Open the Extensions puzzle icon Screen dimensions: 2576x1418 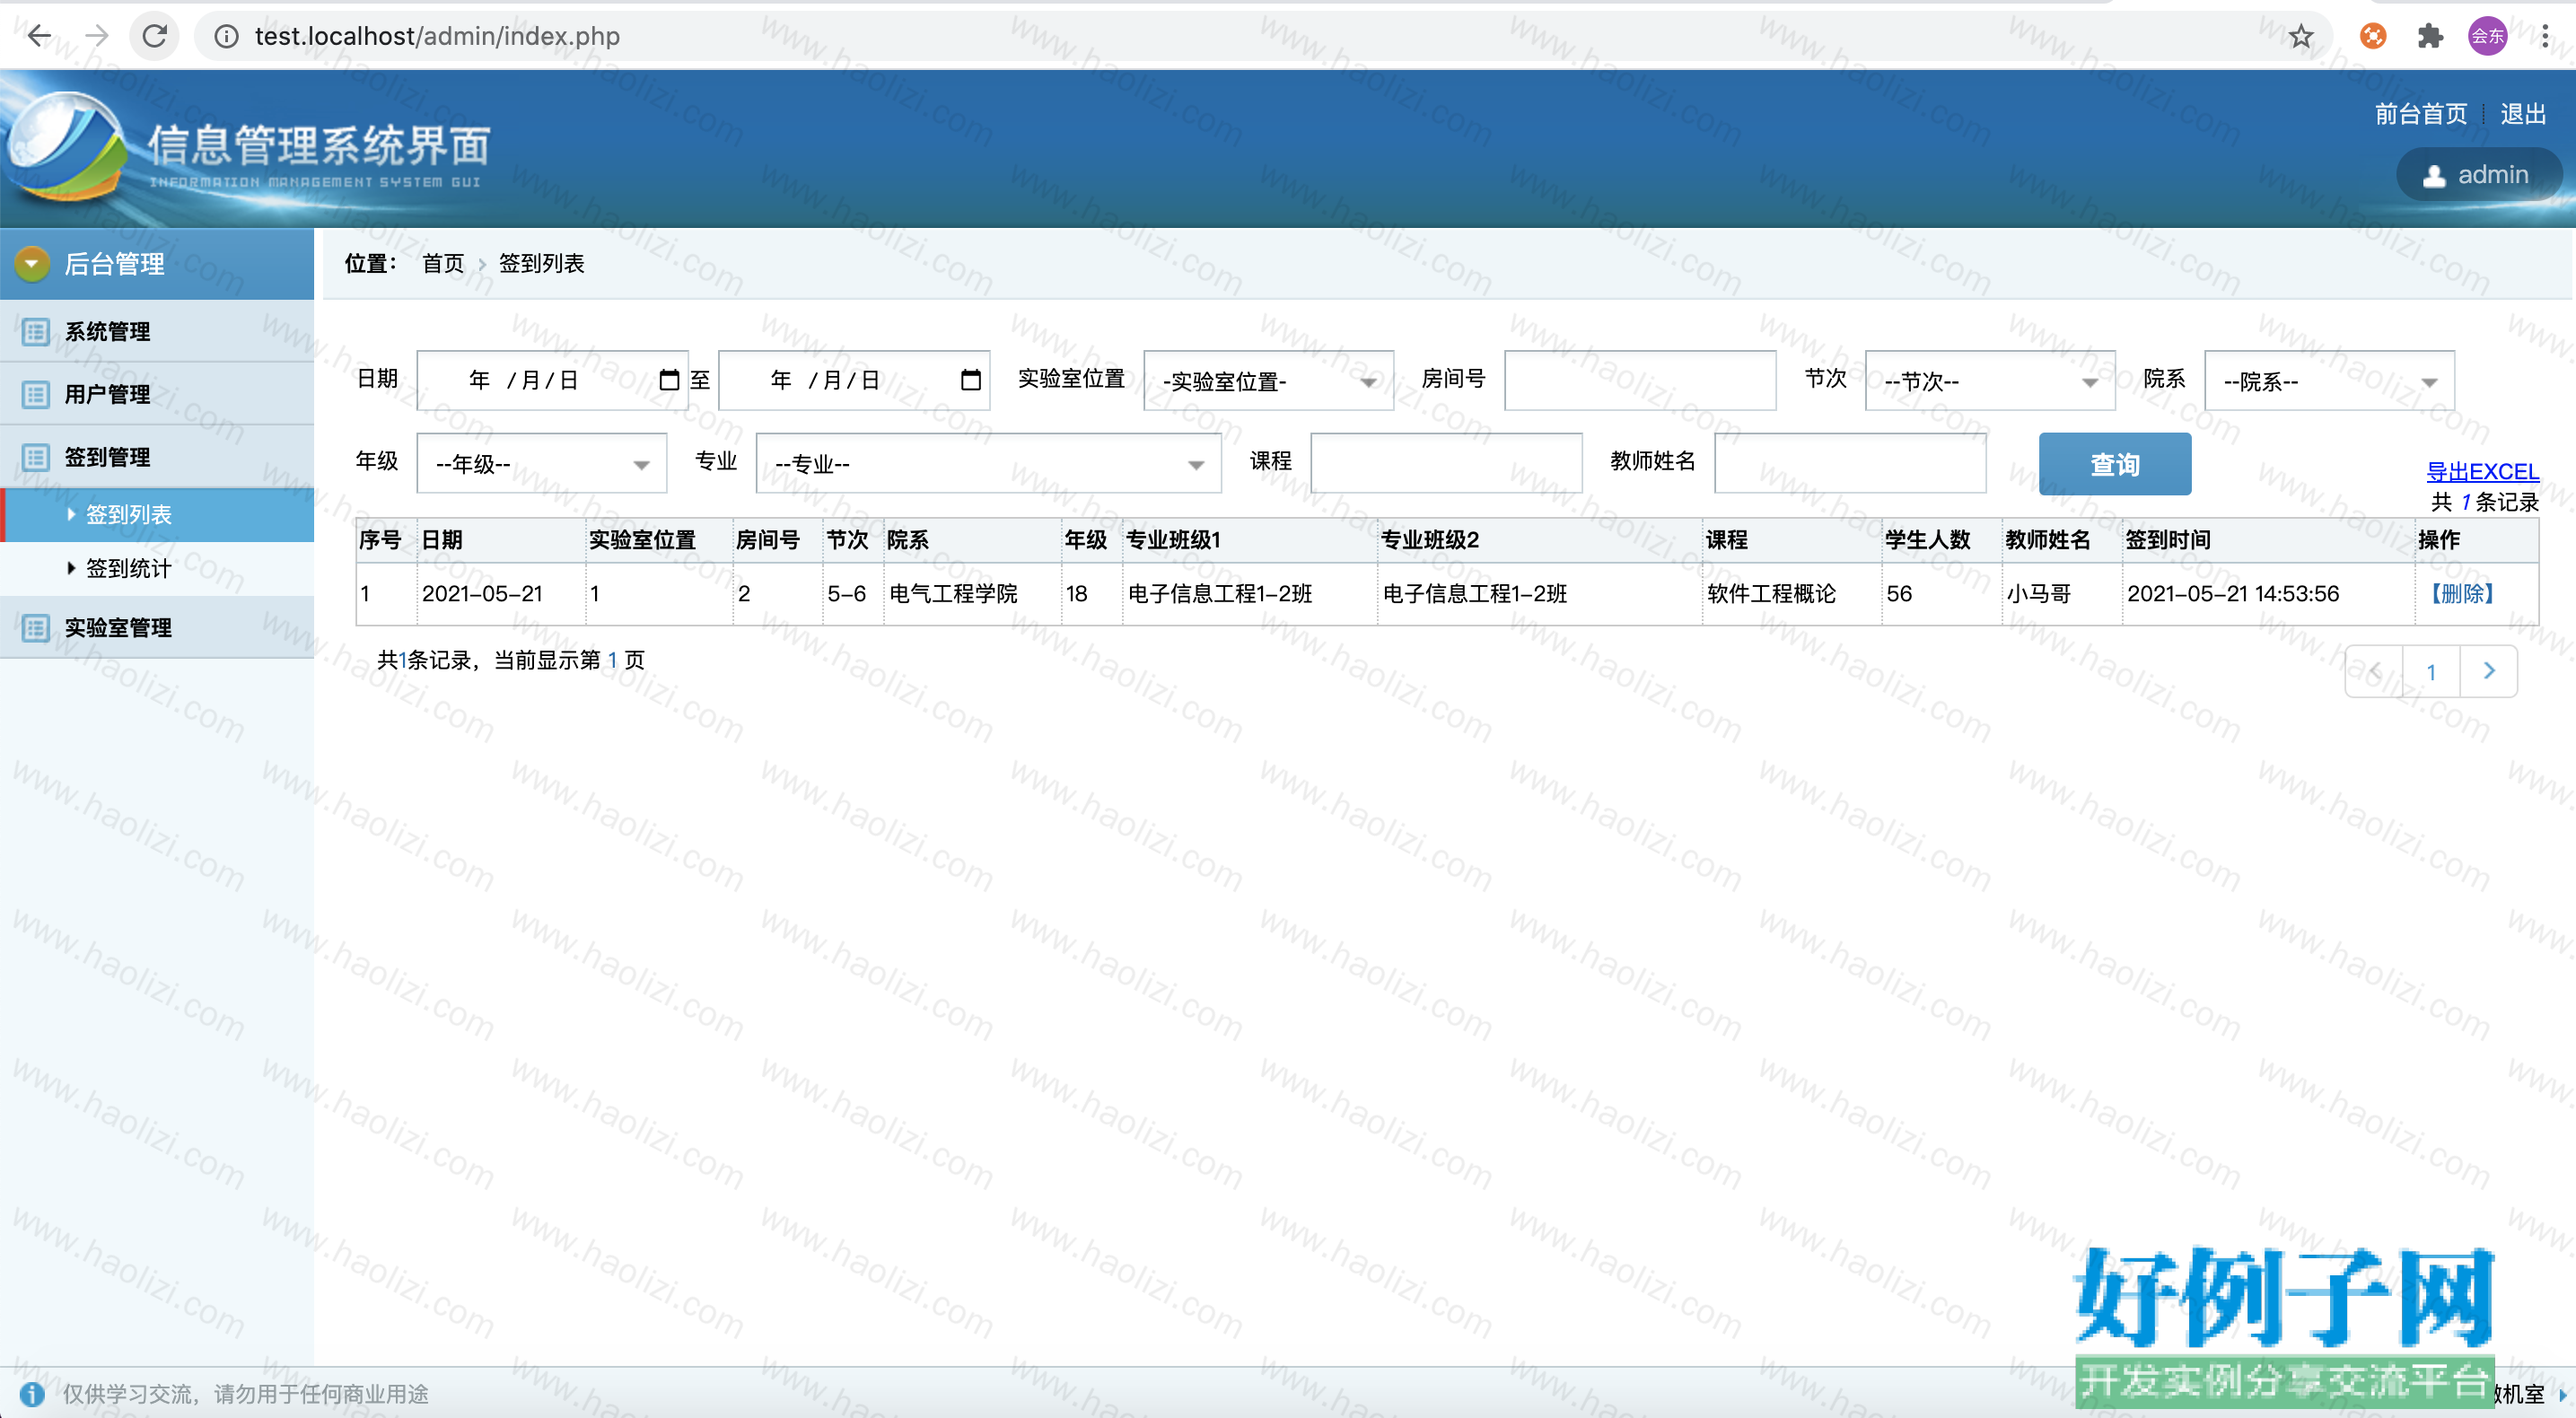point(2431,36)
